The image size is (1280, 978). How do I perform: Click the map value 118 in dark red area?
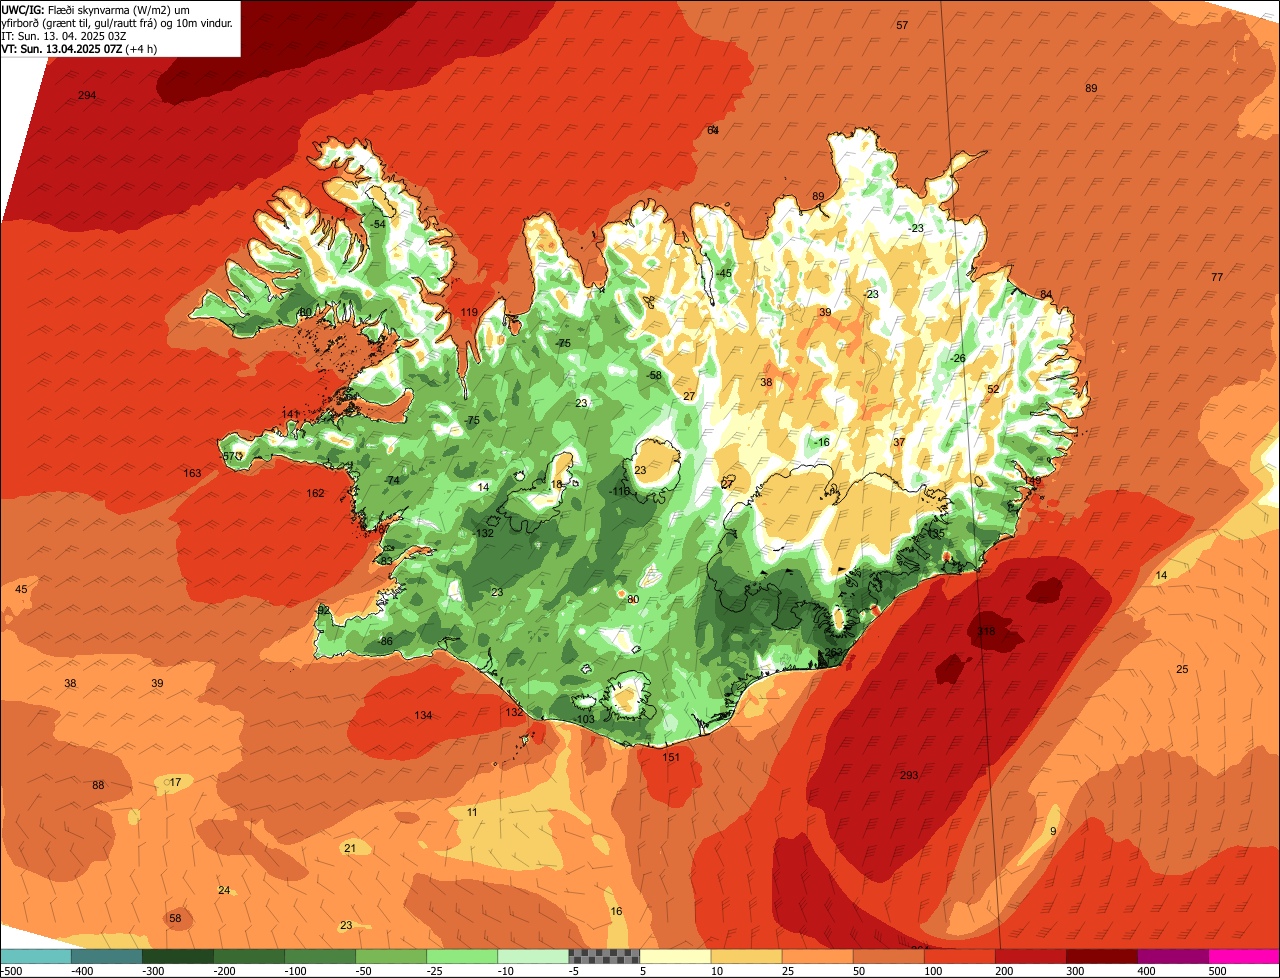pos(987,632)
